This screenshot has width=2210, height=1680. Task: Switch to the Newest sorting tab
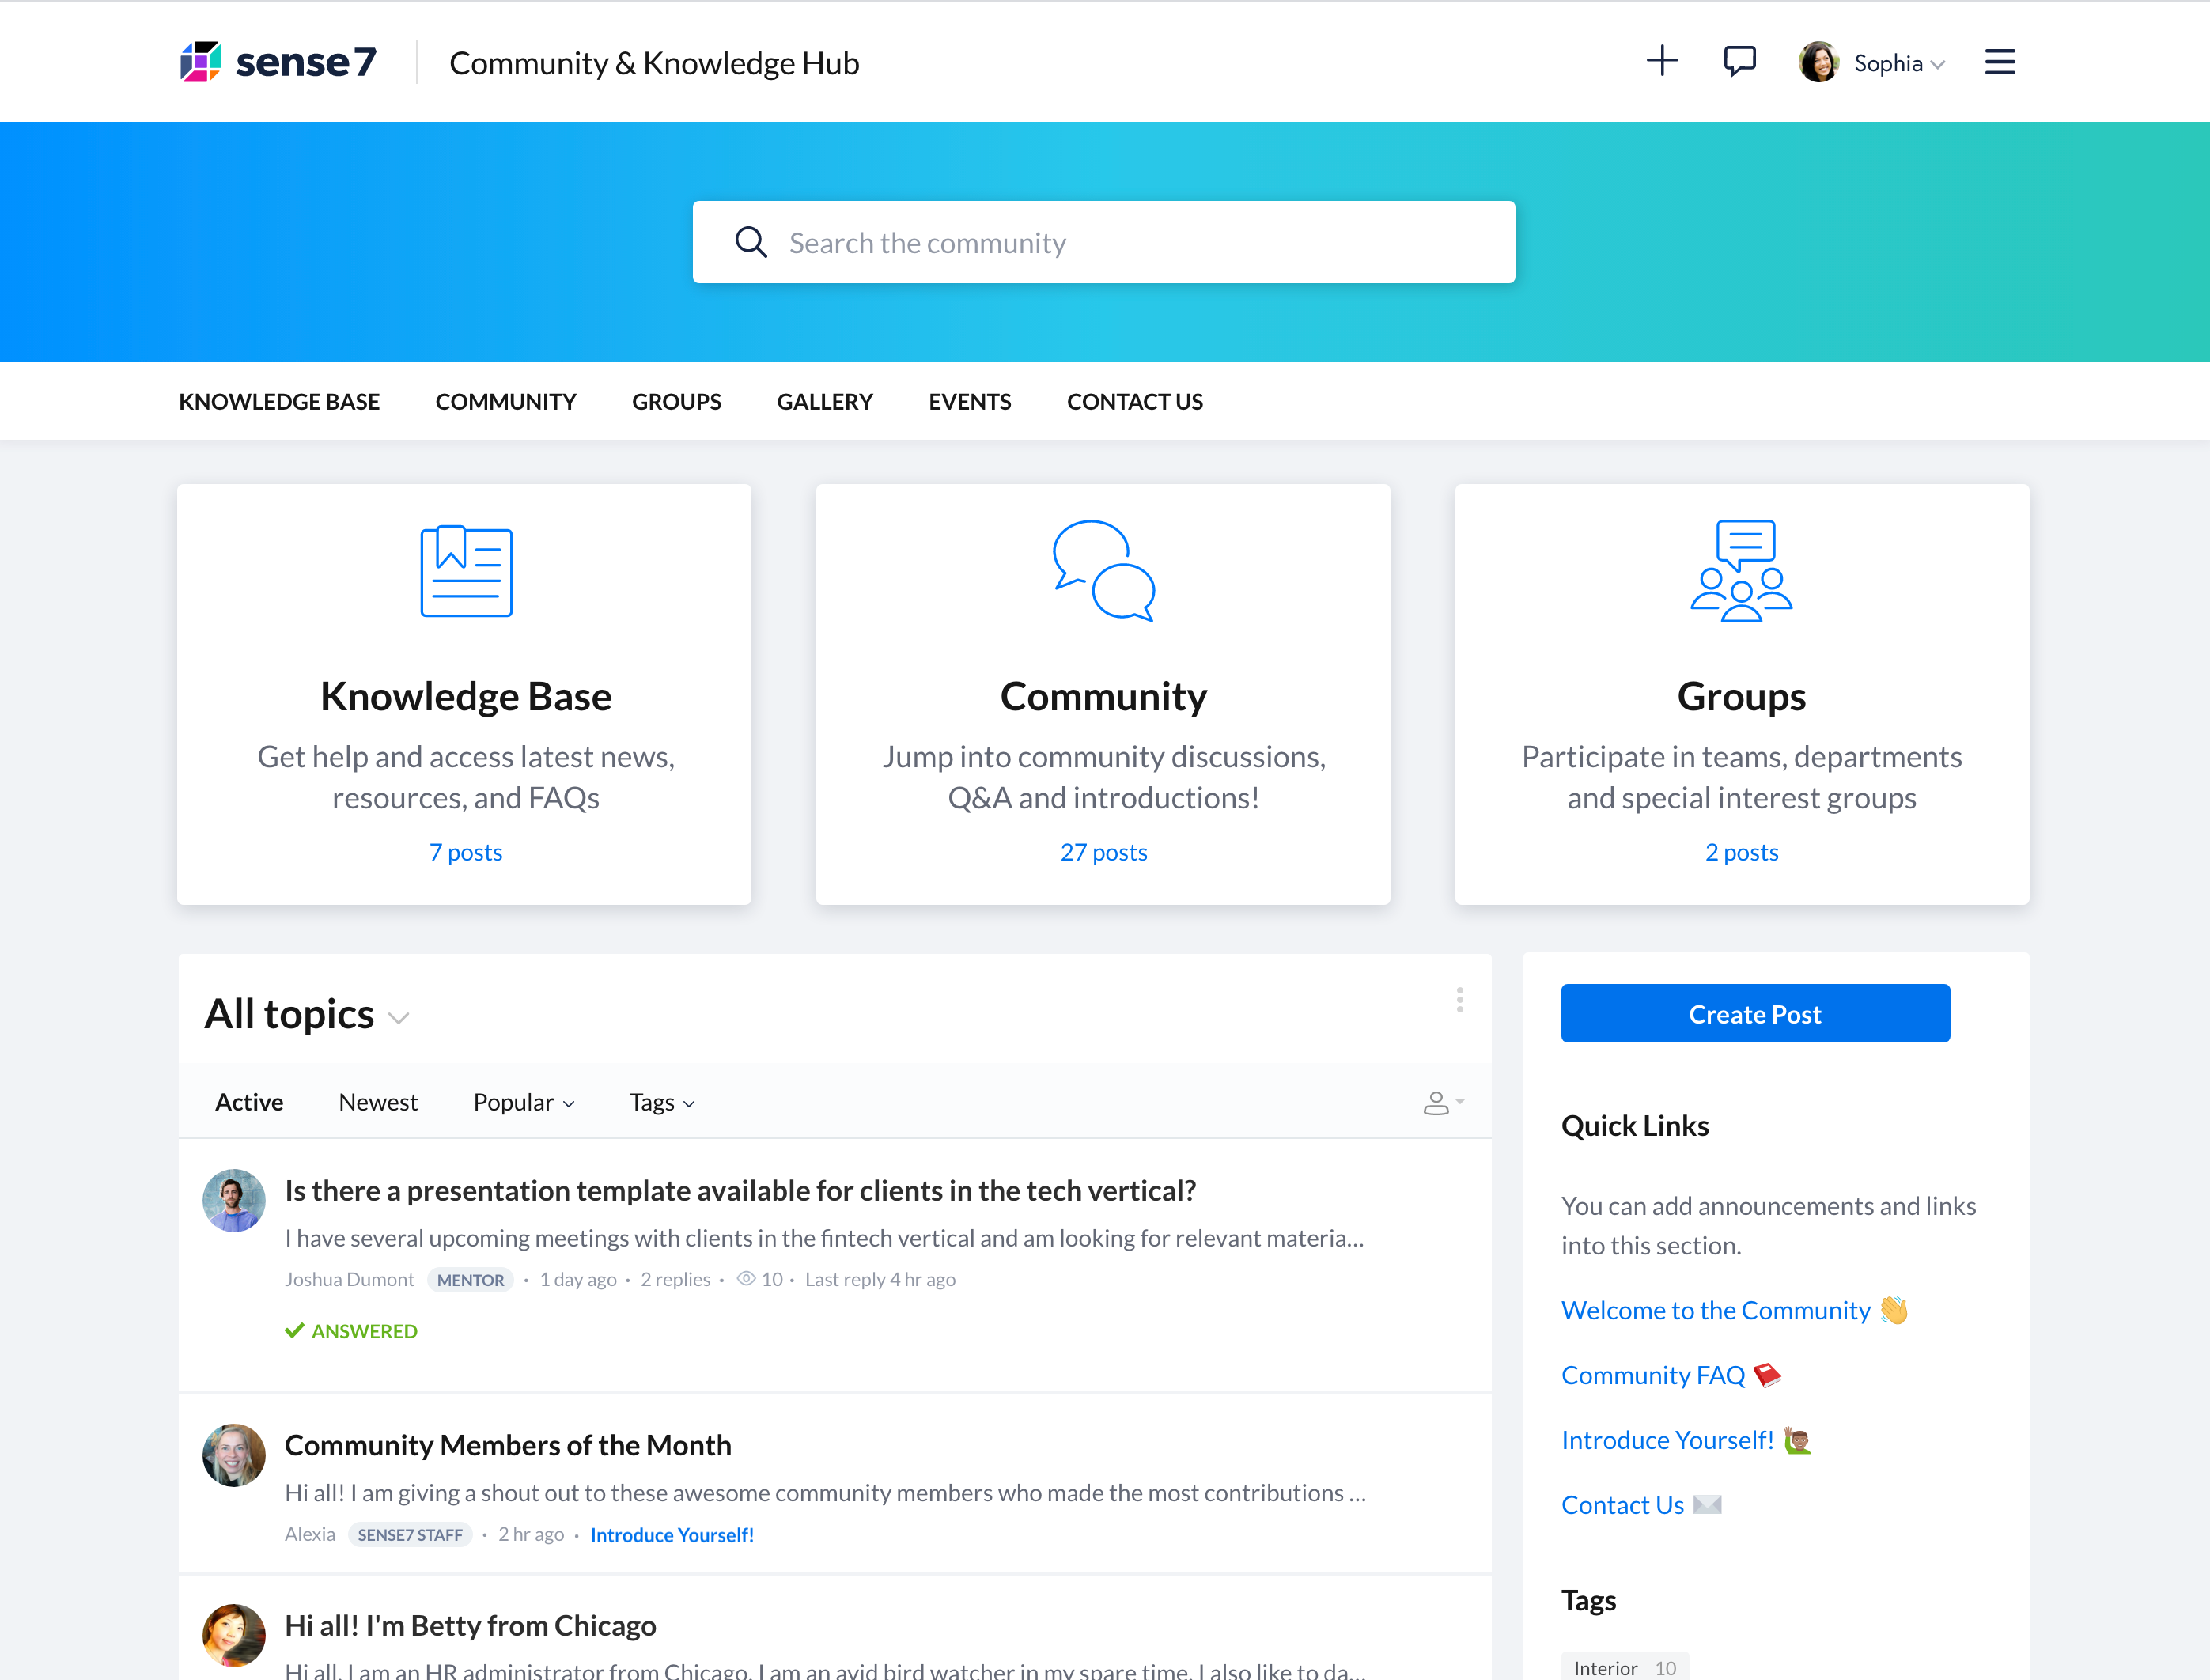[x=378, y=1101]
